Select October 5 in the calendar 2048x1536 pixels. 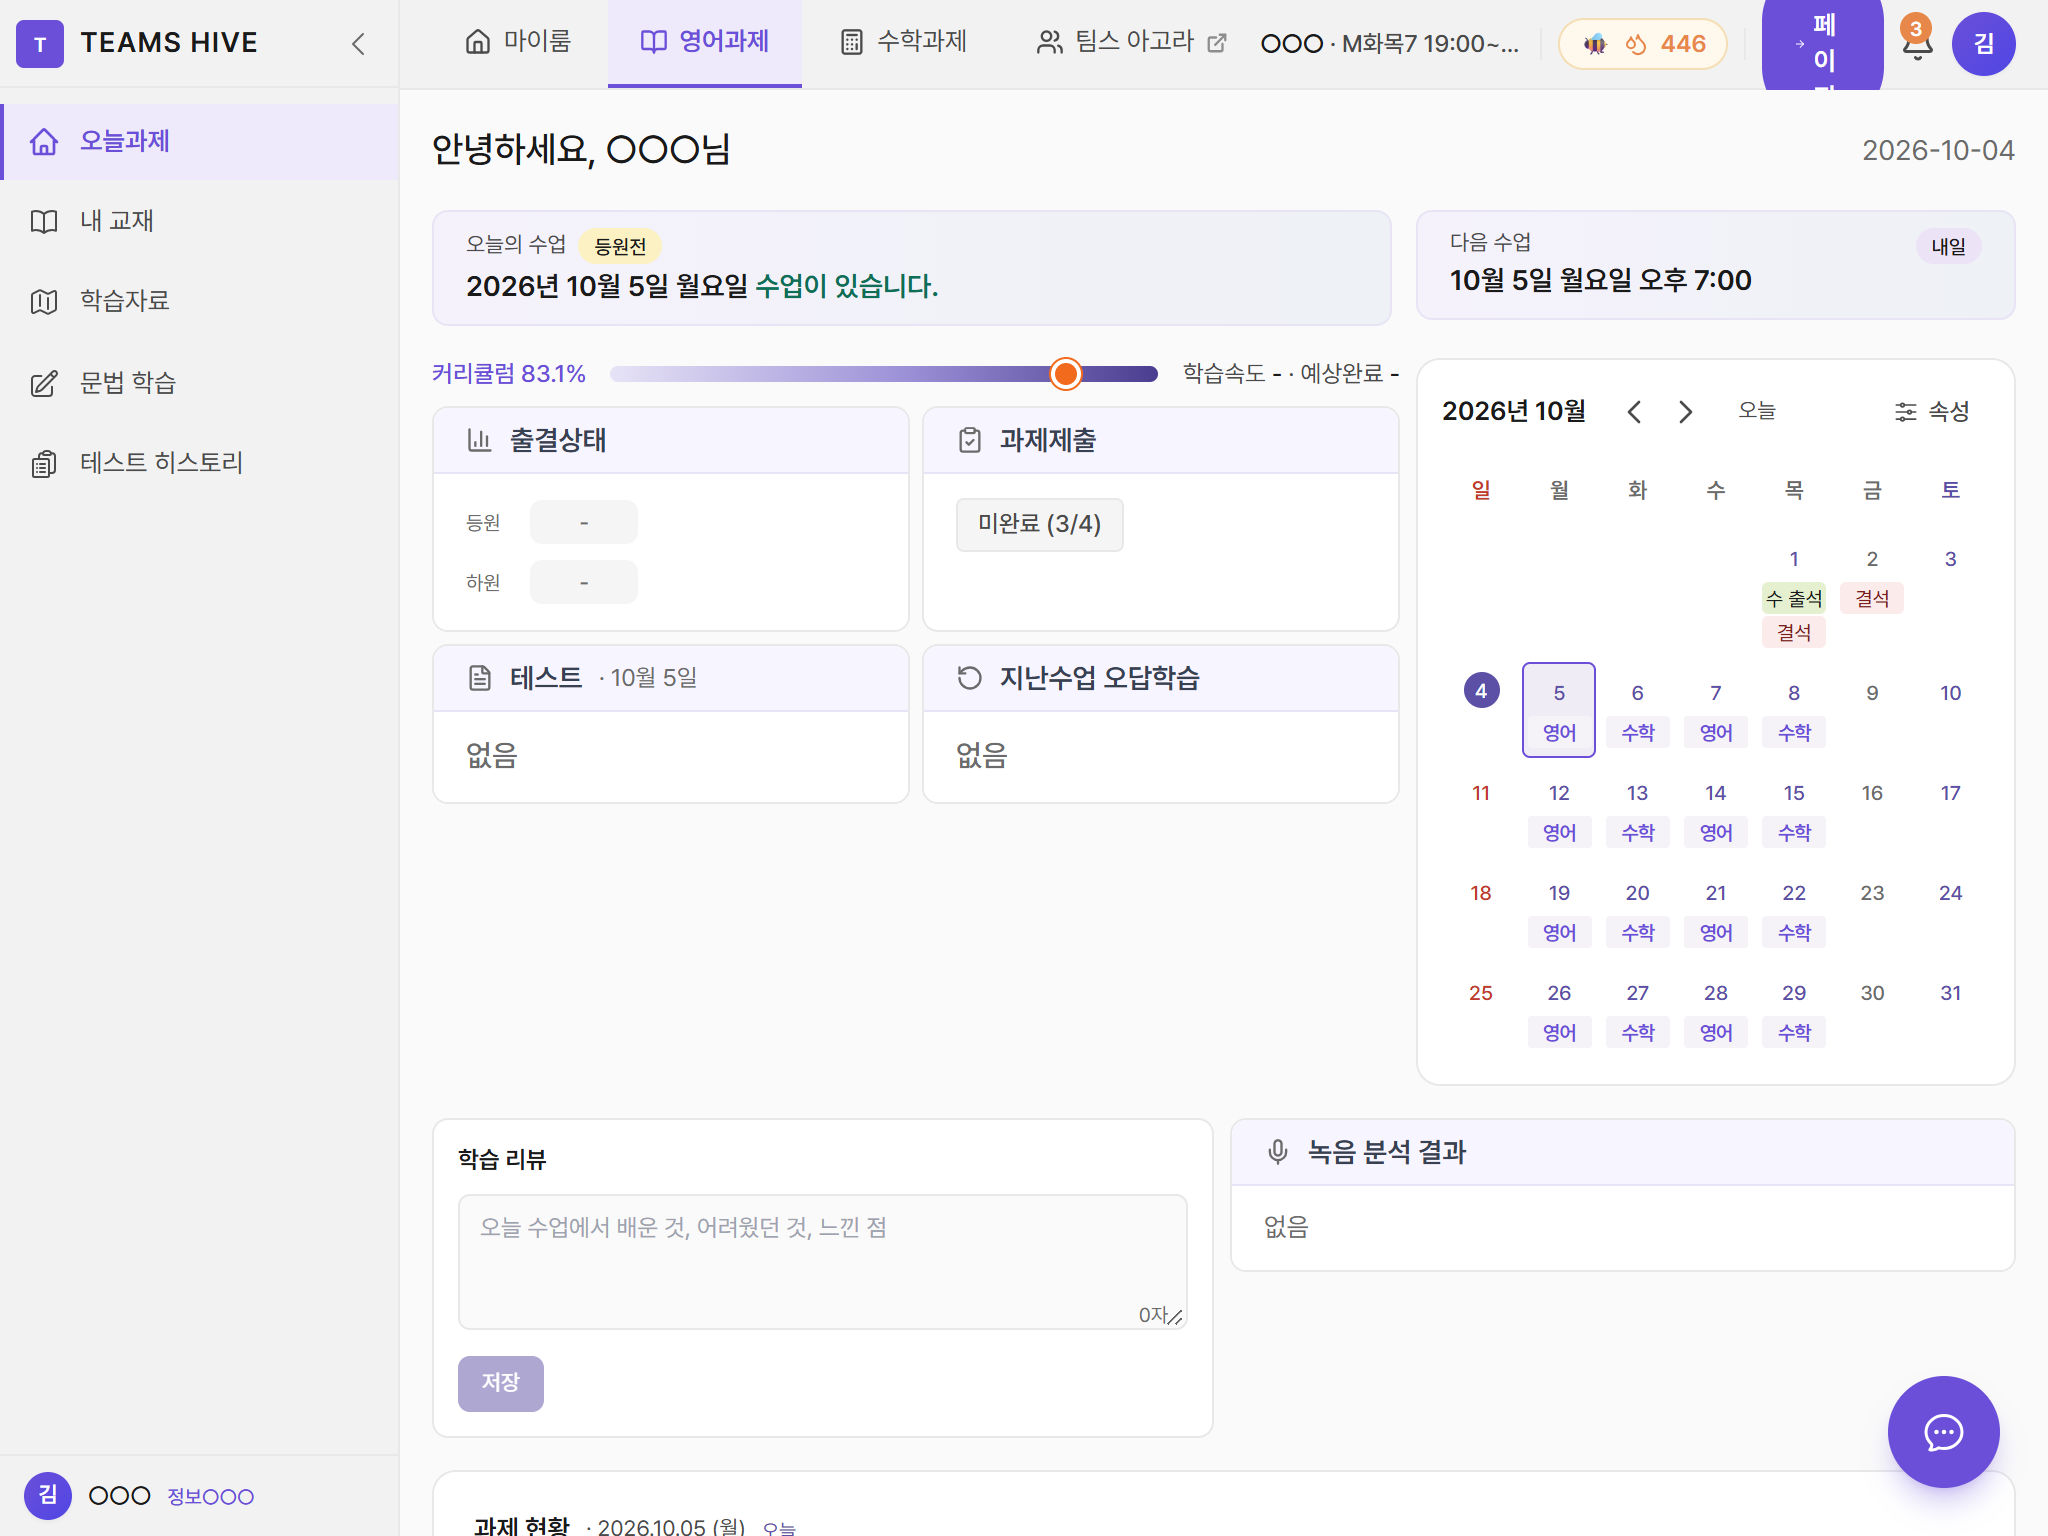click(x=1558, y=709)
